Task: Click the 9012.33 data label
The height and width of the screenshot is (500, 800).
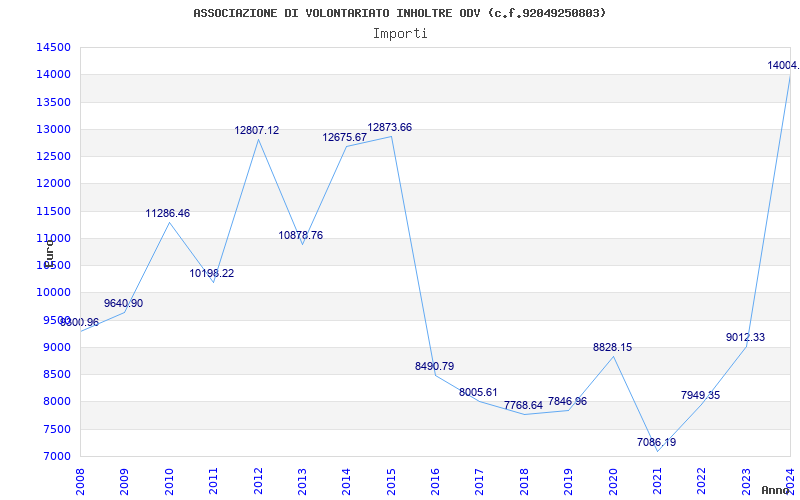Action: pos(745,338)
